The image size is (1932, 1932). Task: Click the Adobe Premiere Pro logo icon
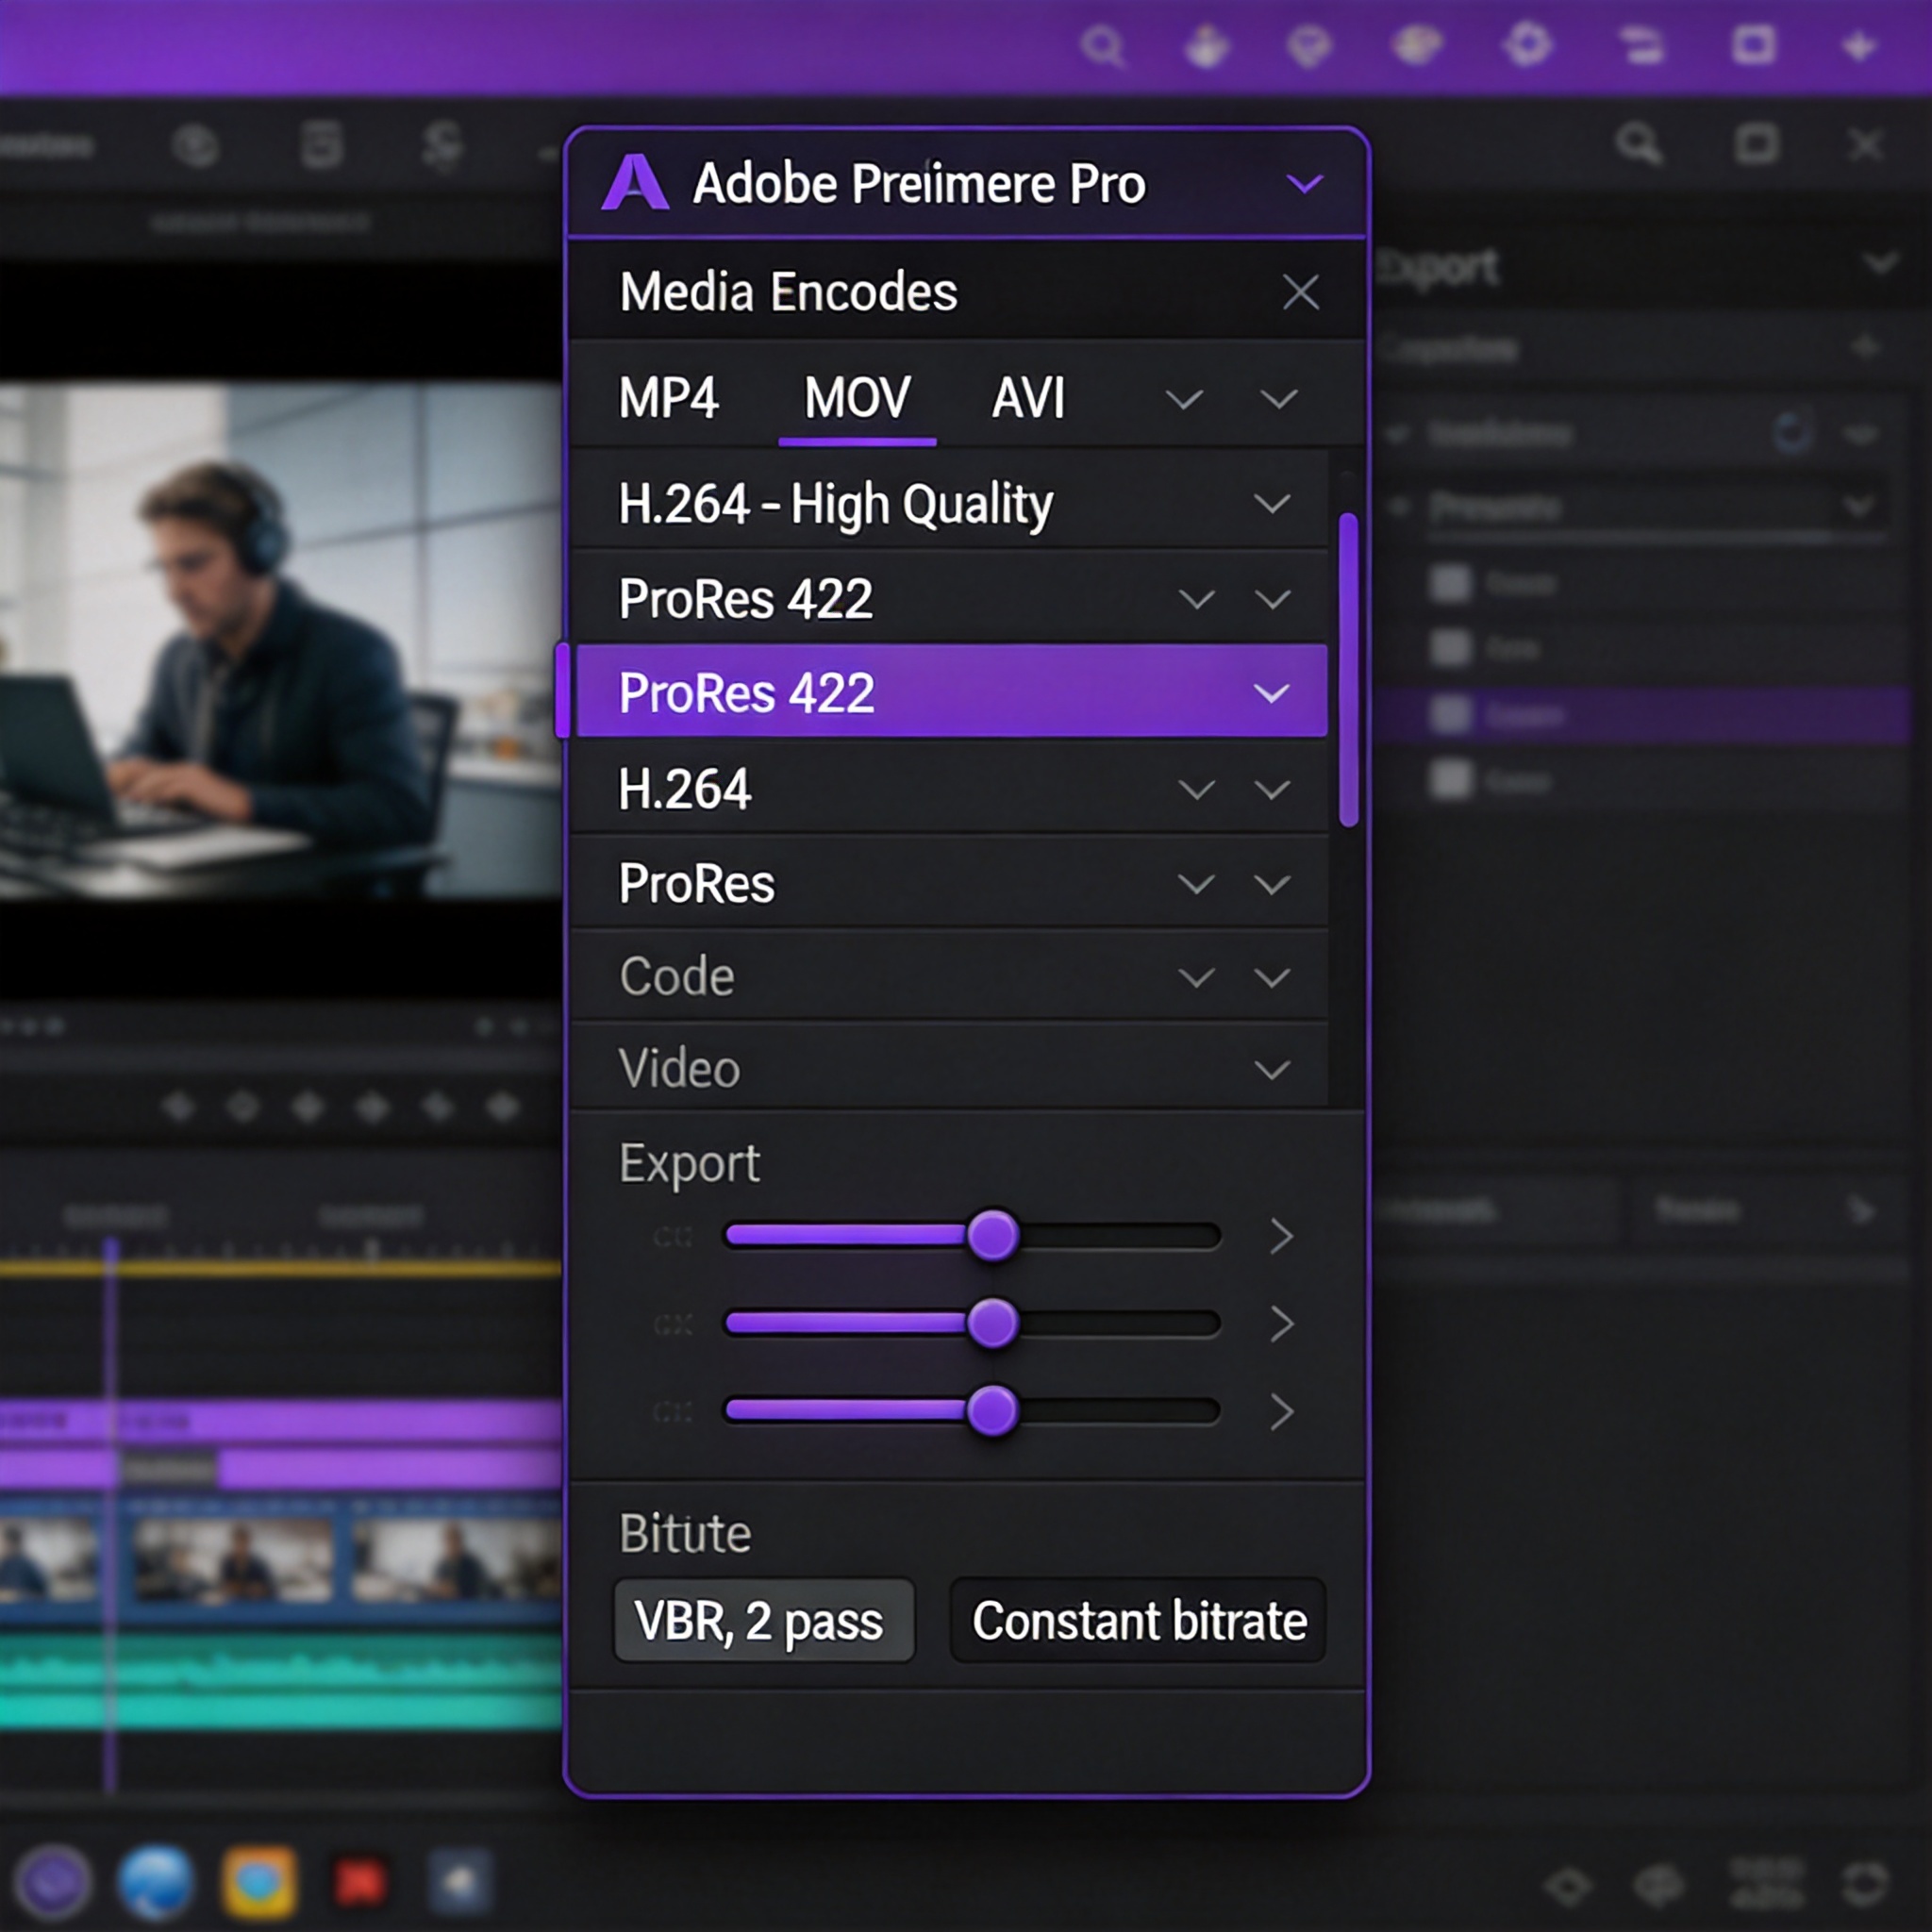pyautogui.click(x=635, y=183)
